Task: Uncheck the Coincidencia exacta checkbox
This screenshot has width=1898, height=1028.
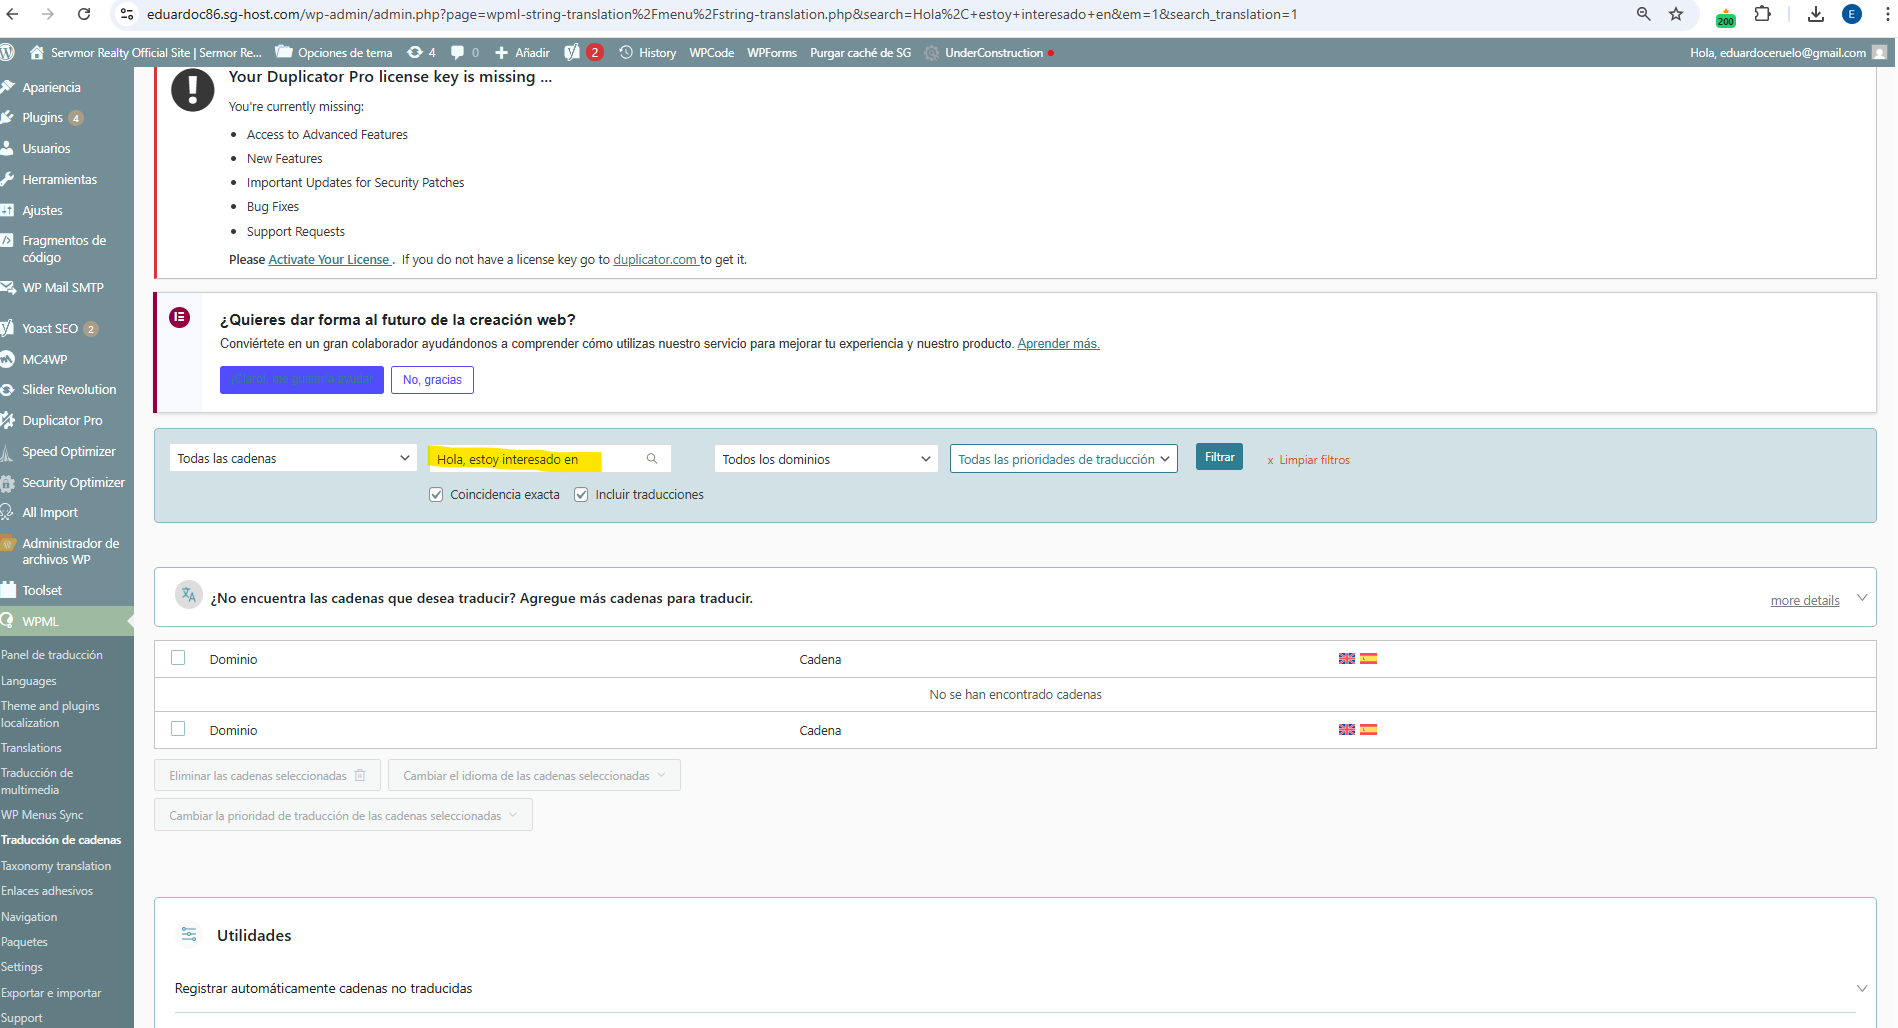Action: coord(436,495)
